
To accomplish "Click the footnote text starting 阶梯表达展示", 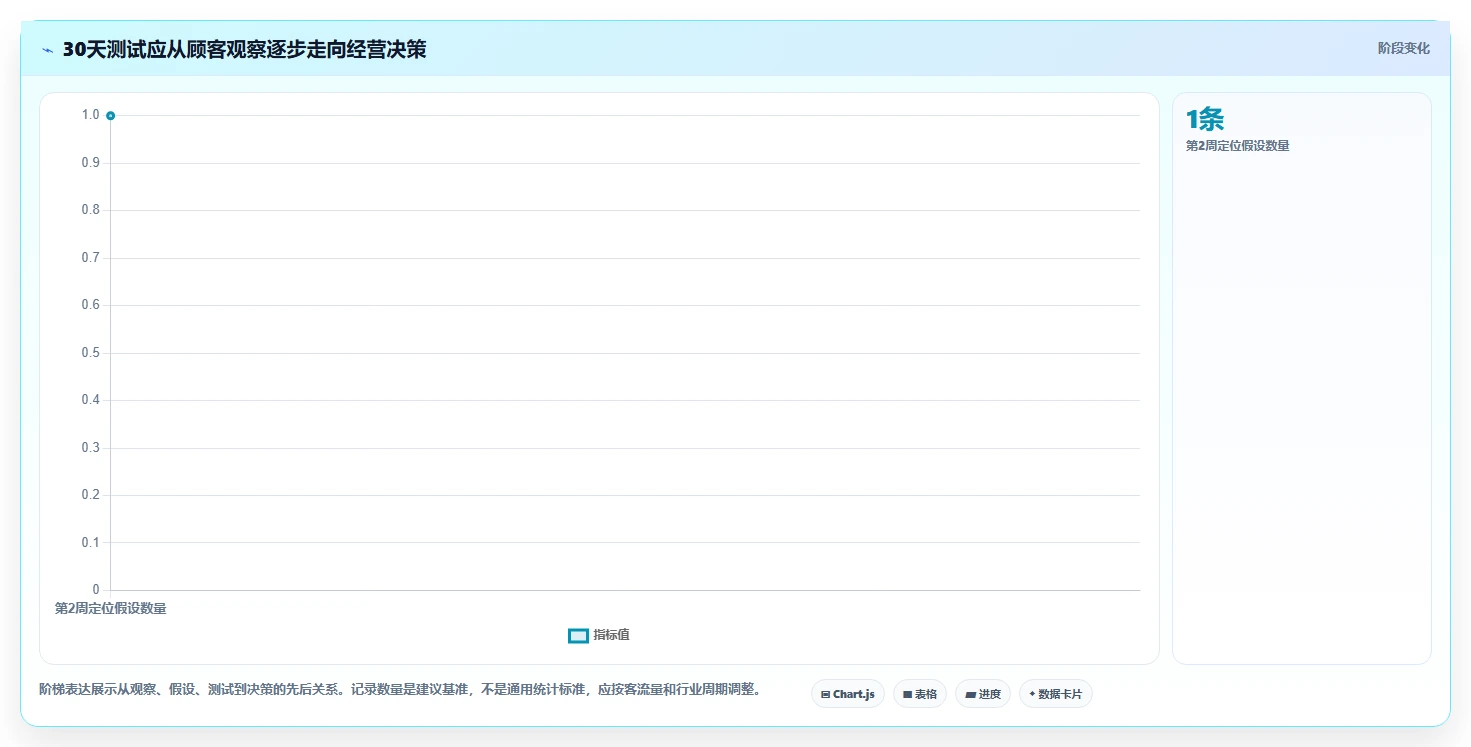I will click(x=400, y=690).
